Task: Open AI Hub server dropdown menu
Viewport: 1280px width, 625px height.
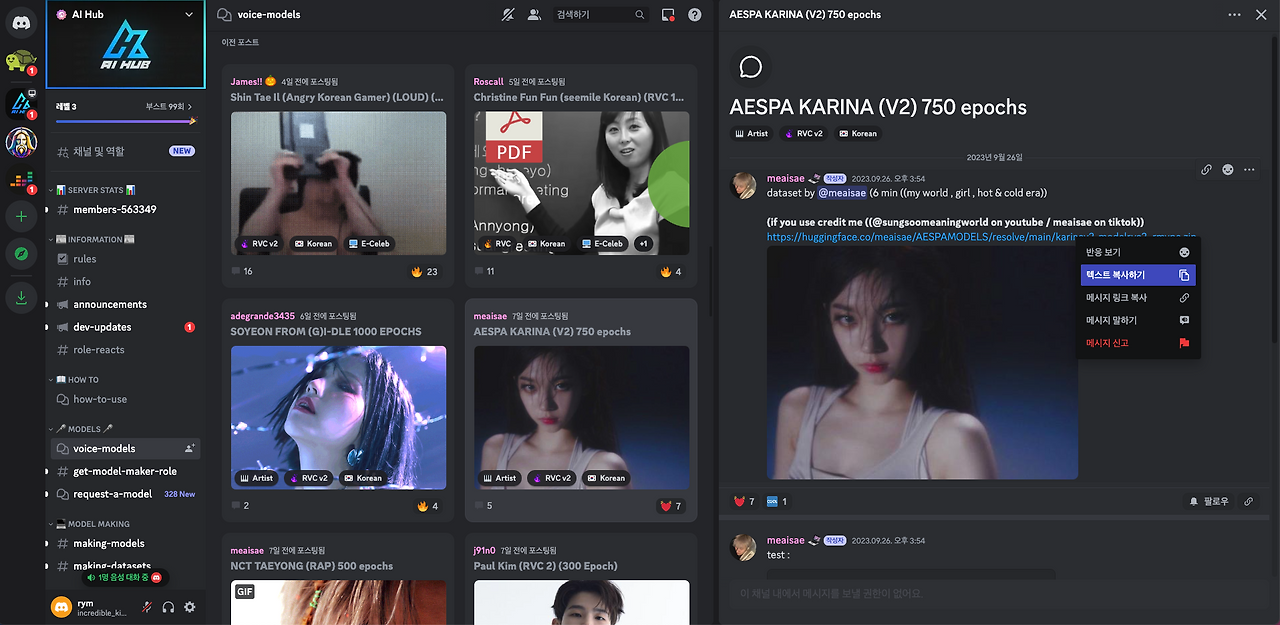Action: (x=189, y=15)
